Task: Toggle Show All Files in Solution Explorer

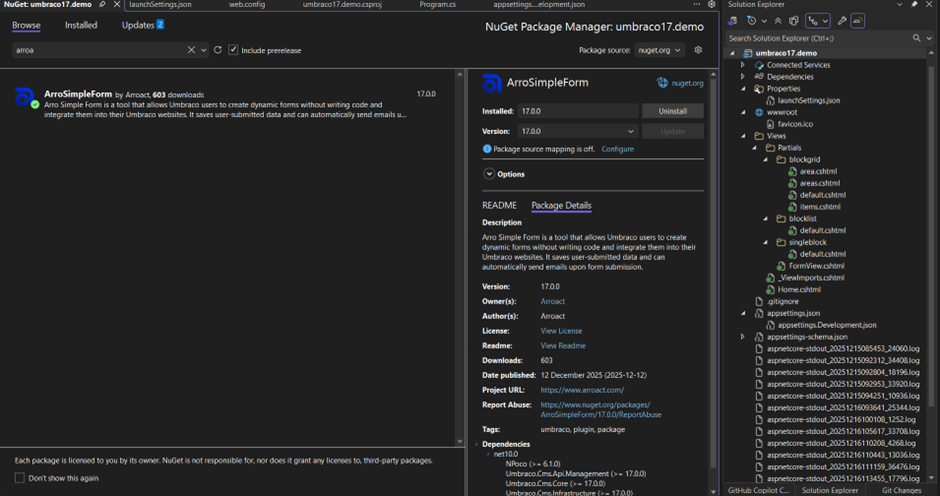Action: click(x=794, y=21)
